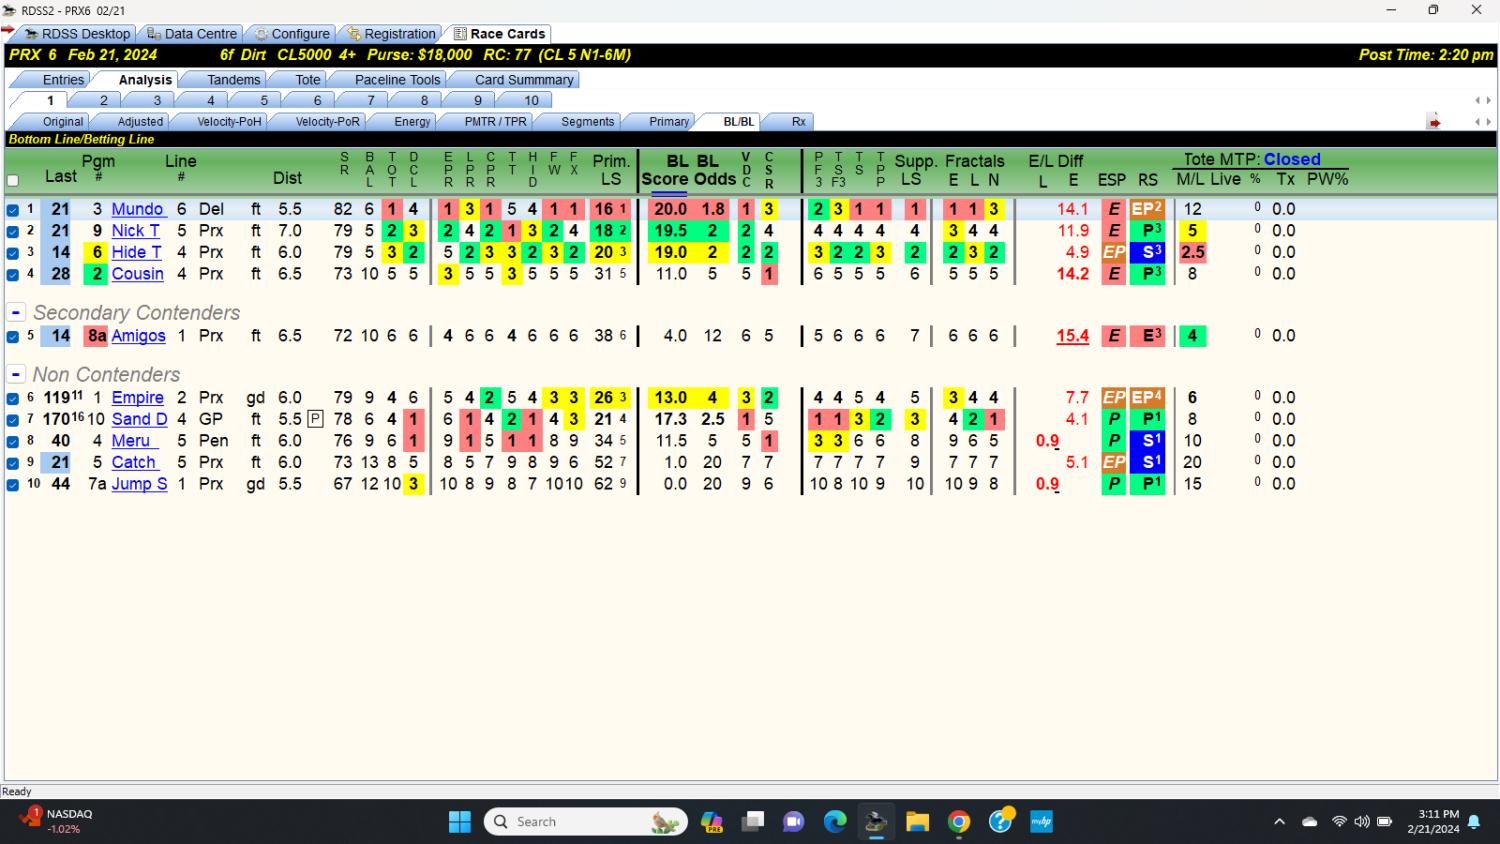Click the race tab row scroll arrows
The image size is (1500, 844).
click(1483, 100)
